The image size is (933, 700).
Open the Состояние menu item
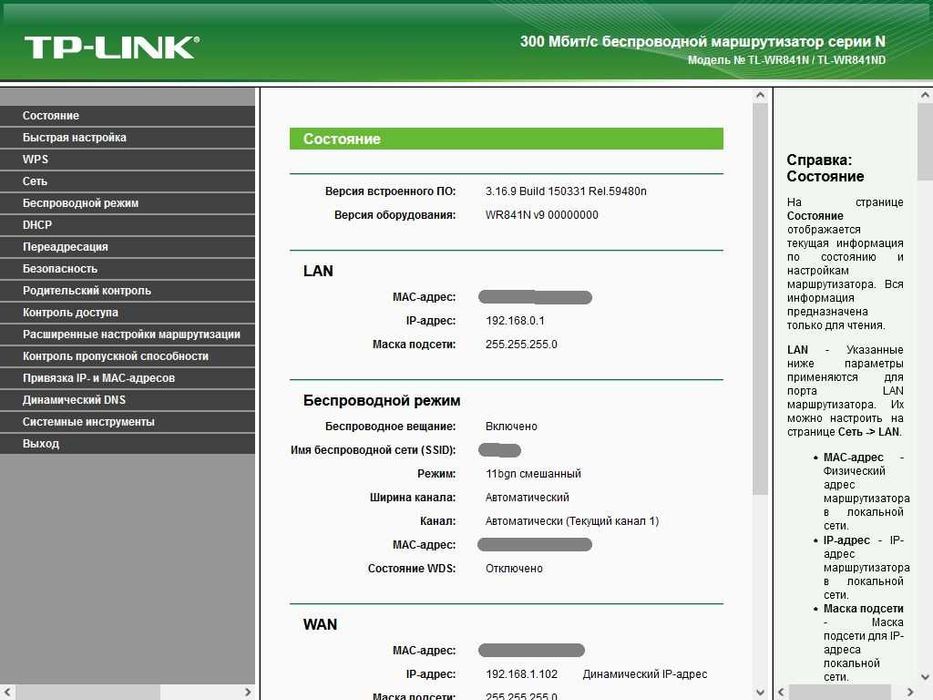(x=127, y=115)
